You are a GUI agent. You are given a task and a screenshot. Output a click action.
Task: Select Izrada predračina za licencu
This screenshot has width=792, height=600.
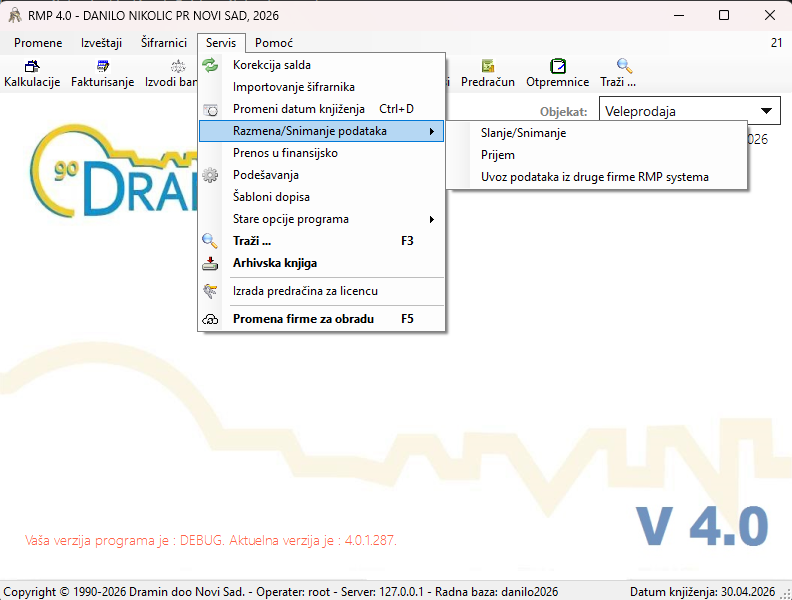tap(321, 291)
